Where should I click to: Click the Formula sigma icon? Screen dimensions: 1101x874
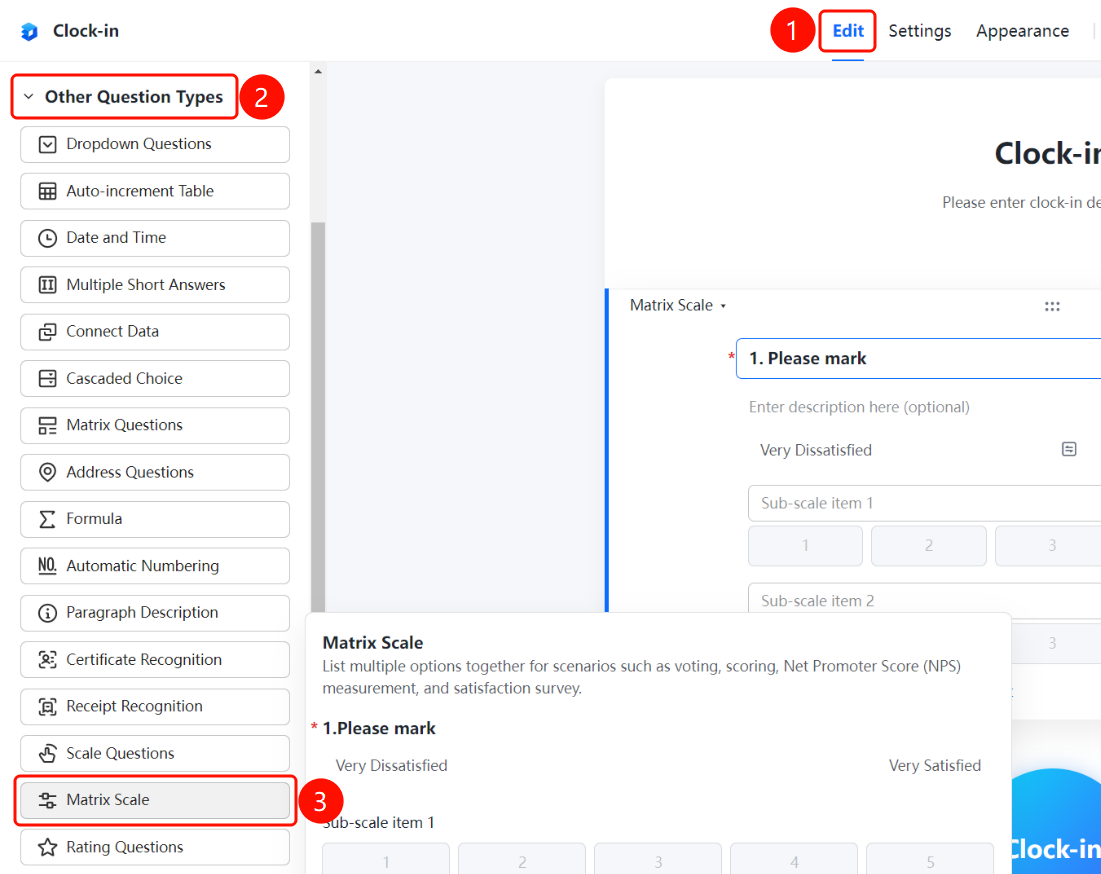[x=47, y=519]
